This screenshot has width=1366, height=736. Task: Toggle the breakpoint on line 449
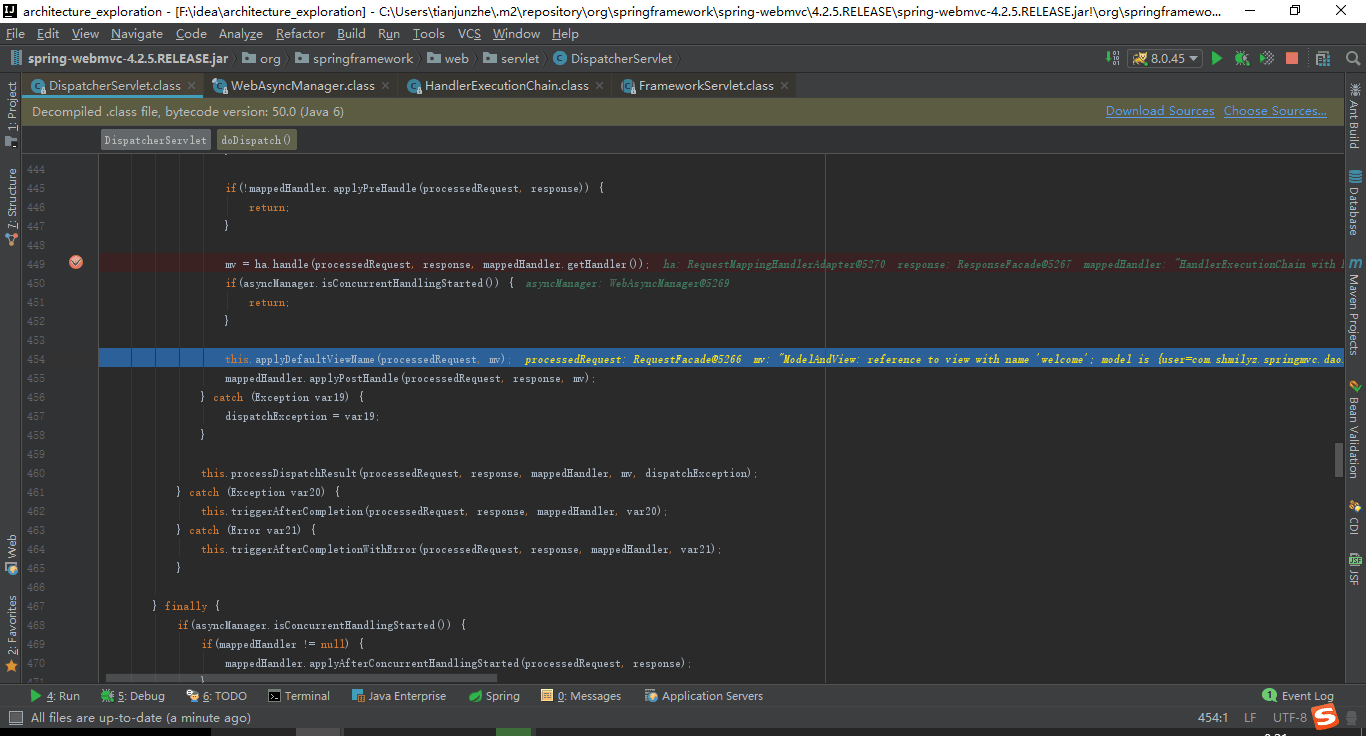(x=76, y=263)
